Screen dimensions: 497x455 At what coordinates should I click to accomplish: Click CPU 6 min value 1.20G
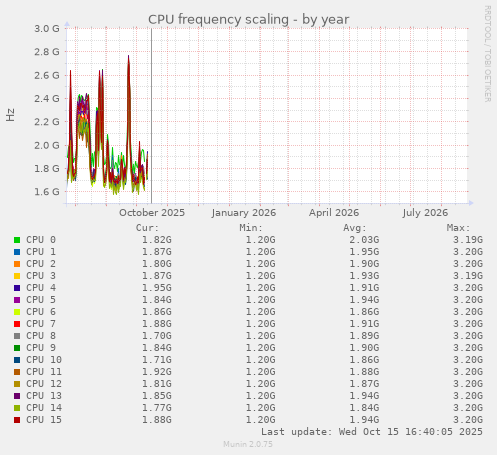[x=260, y=312]
